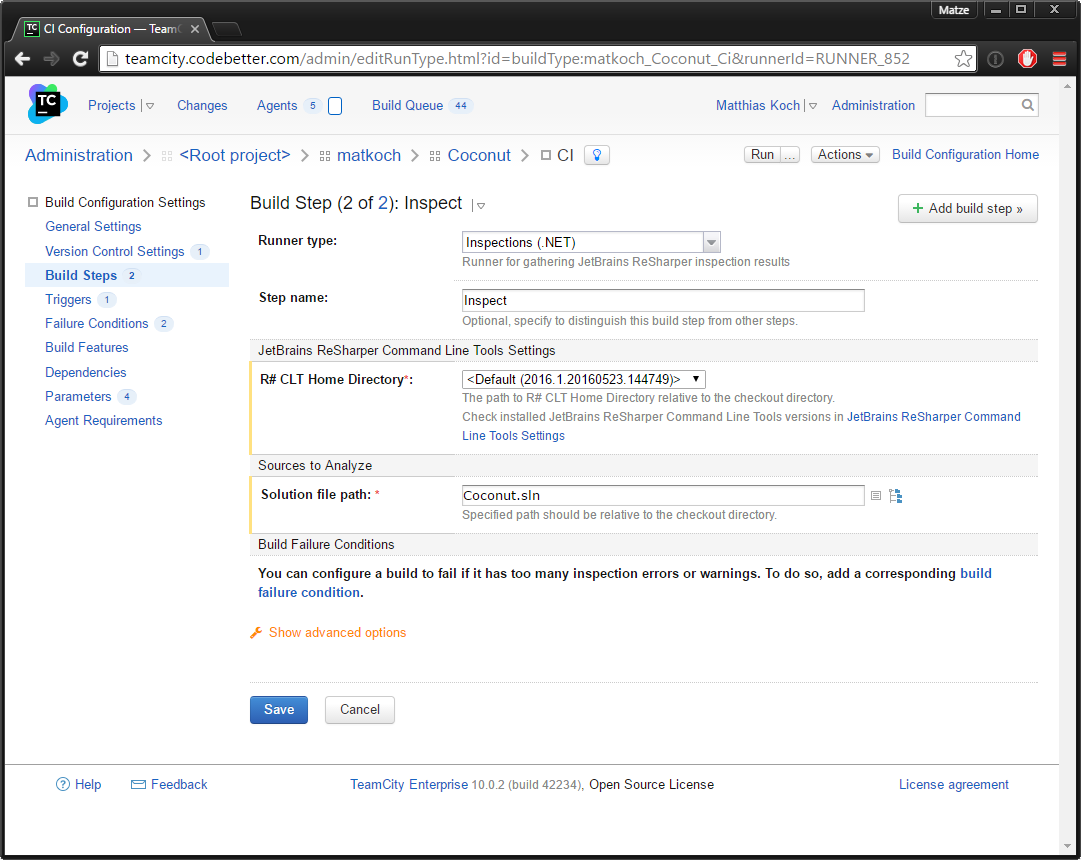Expand the Projects dropdown arrow
Viewport: 1081px width, 860px height.
tap(150, 106)
